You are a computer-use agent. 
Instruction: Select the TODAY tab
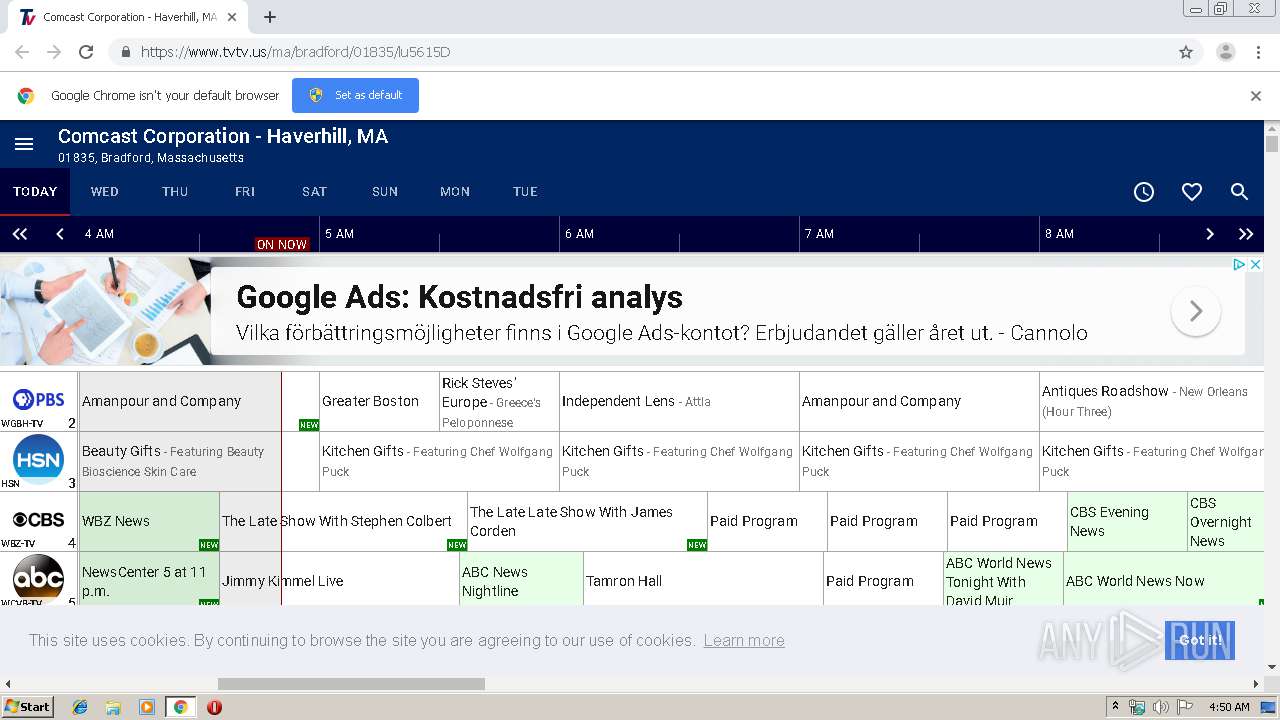[x=35, y=192]
